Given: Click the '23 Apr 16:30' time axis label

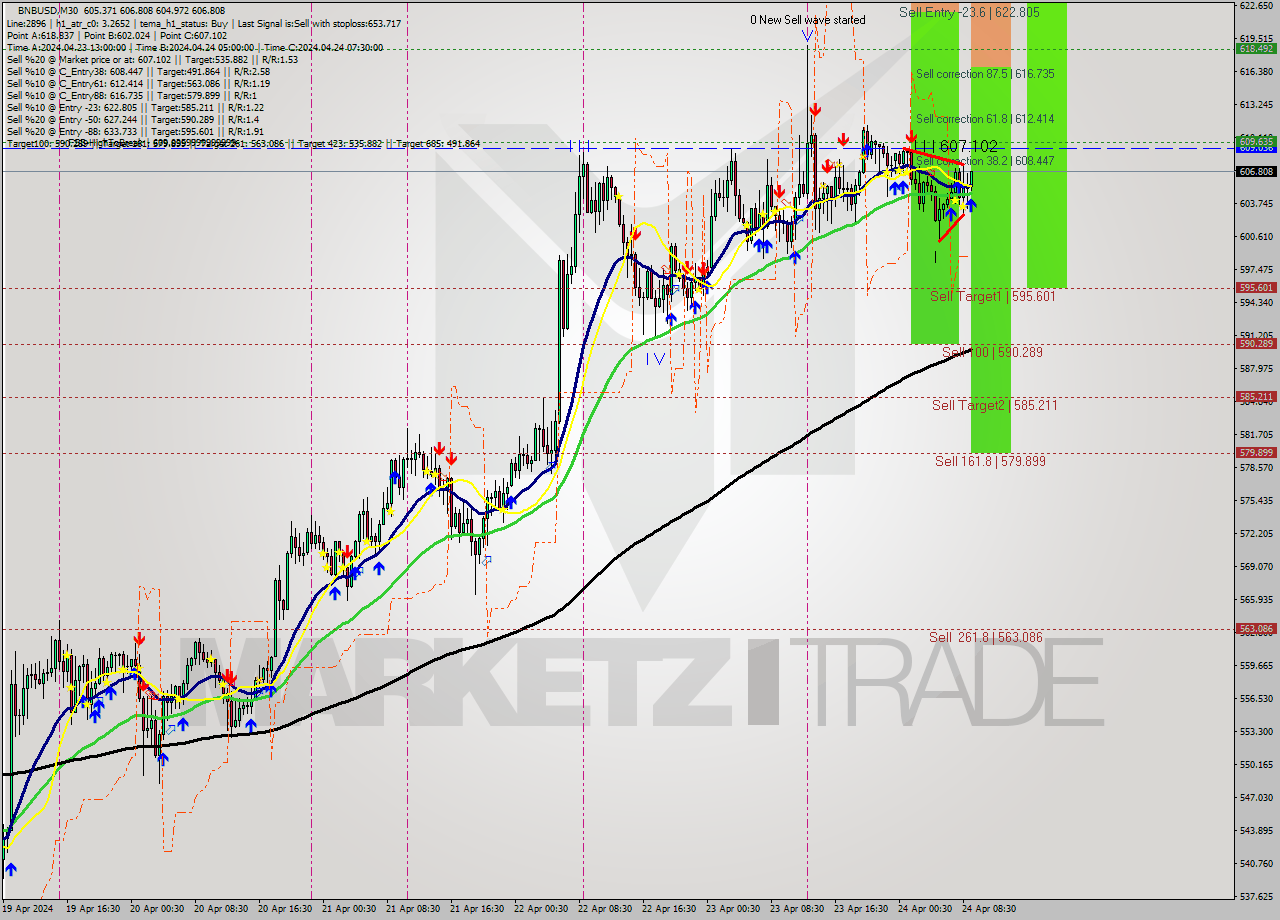Looking at the screenshot, I should tap(860, 909).
